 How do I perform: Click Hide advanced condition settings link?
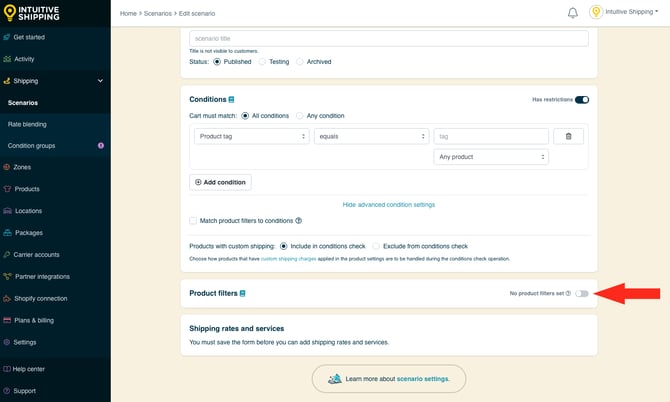pos(389,205)
